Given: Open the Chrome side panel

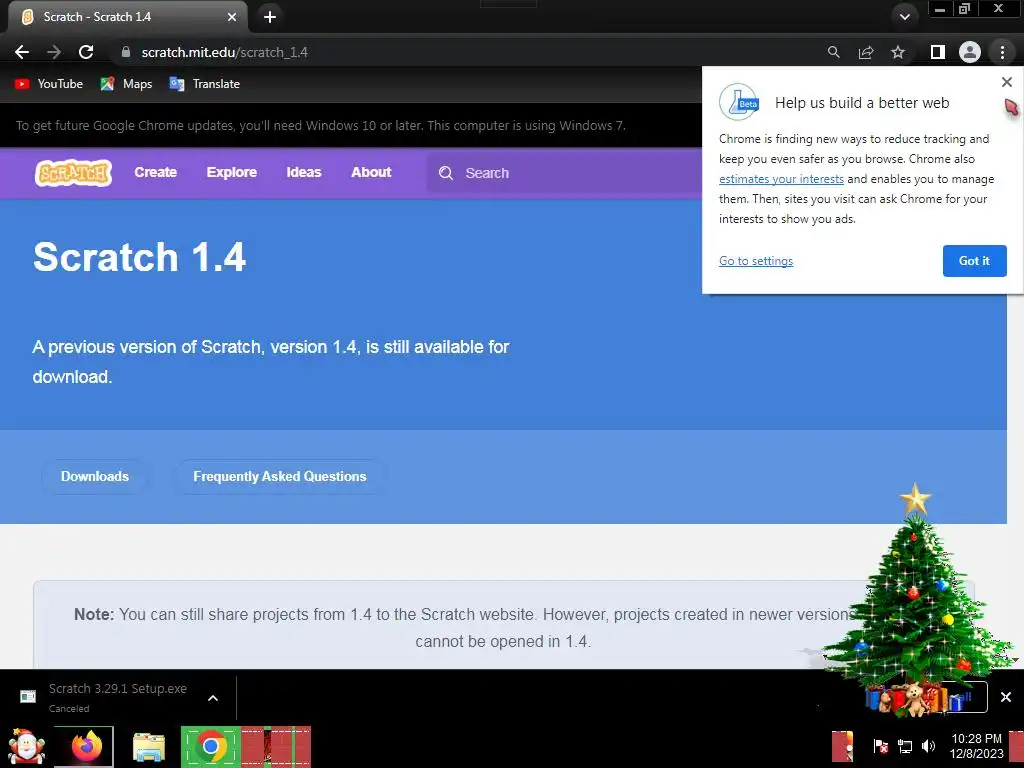Looking at the screenshot, I should [x=938, y=52].
